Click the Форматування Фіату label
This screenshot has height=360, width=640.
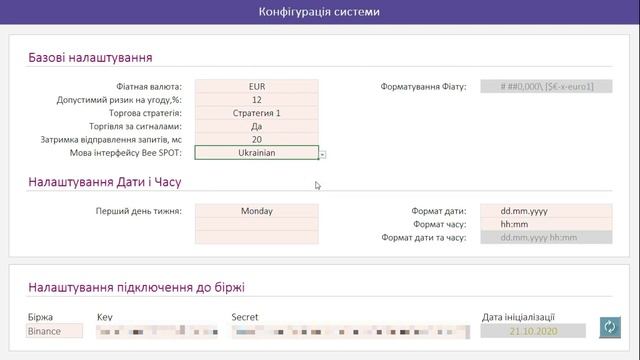point(423,87)
